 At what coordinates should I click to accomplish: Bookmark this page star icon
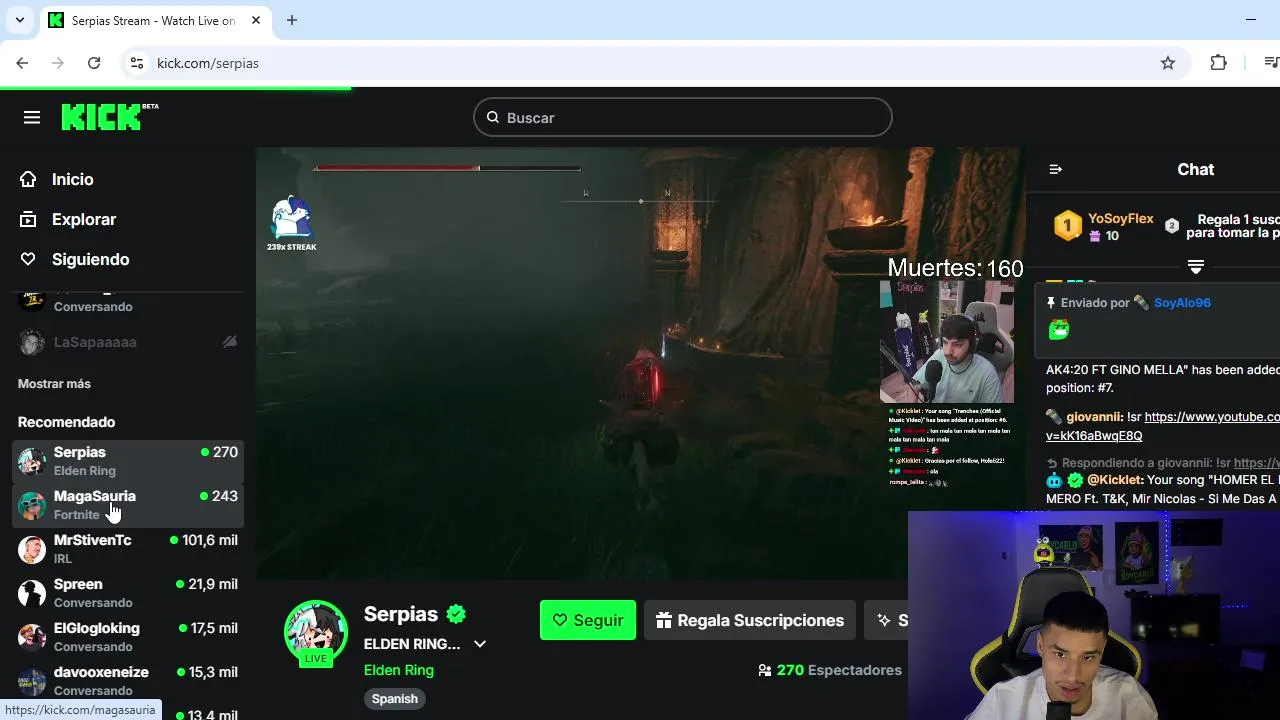pos(1168,63)
